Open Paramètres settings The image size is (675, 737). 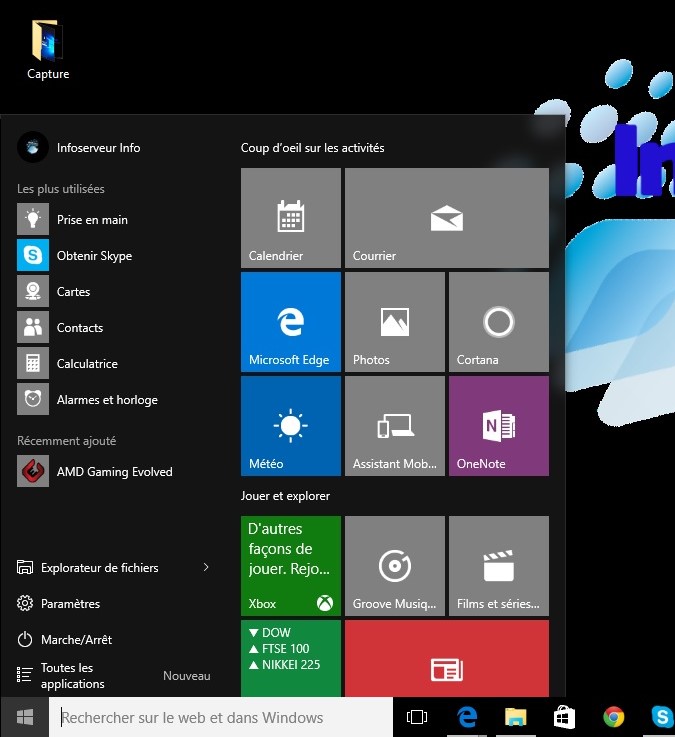59,604
